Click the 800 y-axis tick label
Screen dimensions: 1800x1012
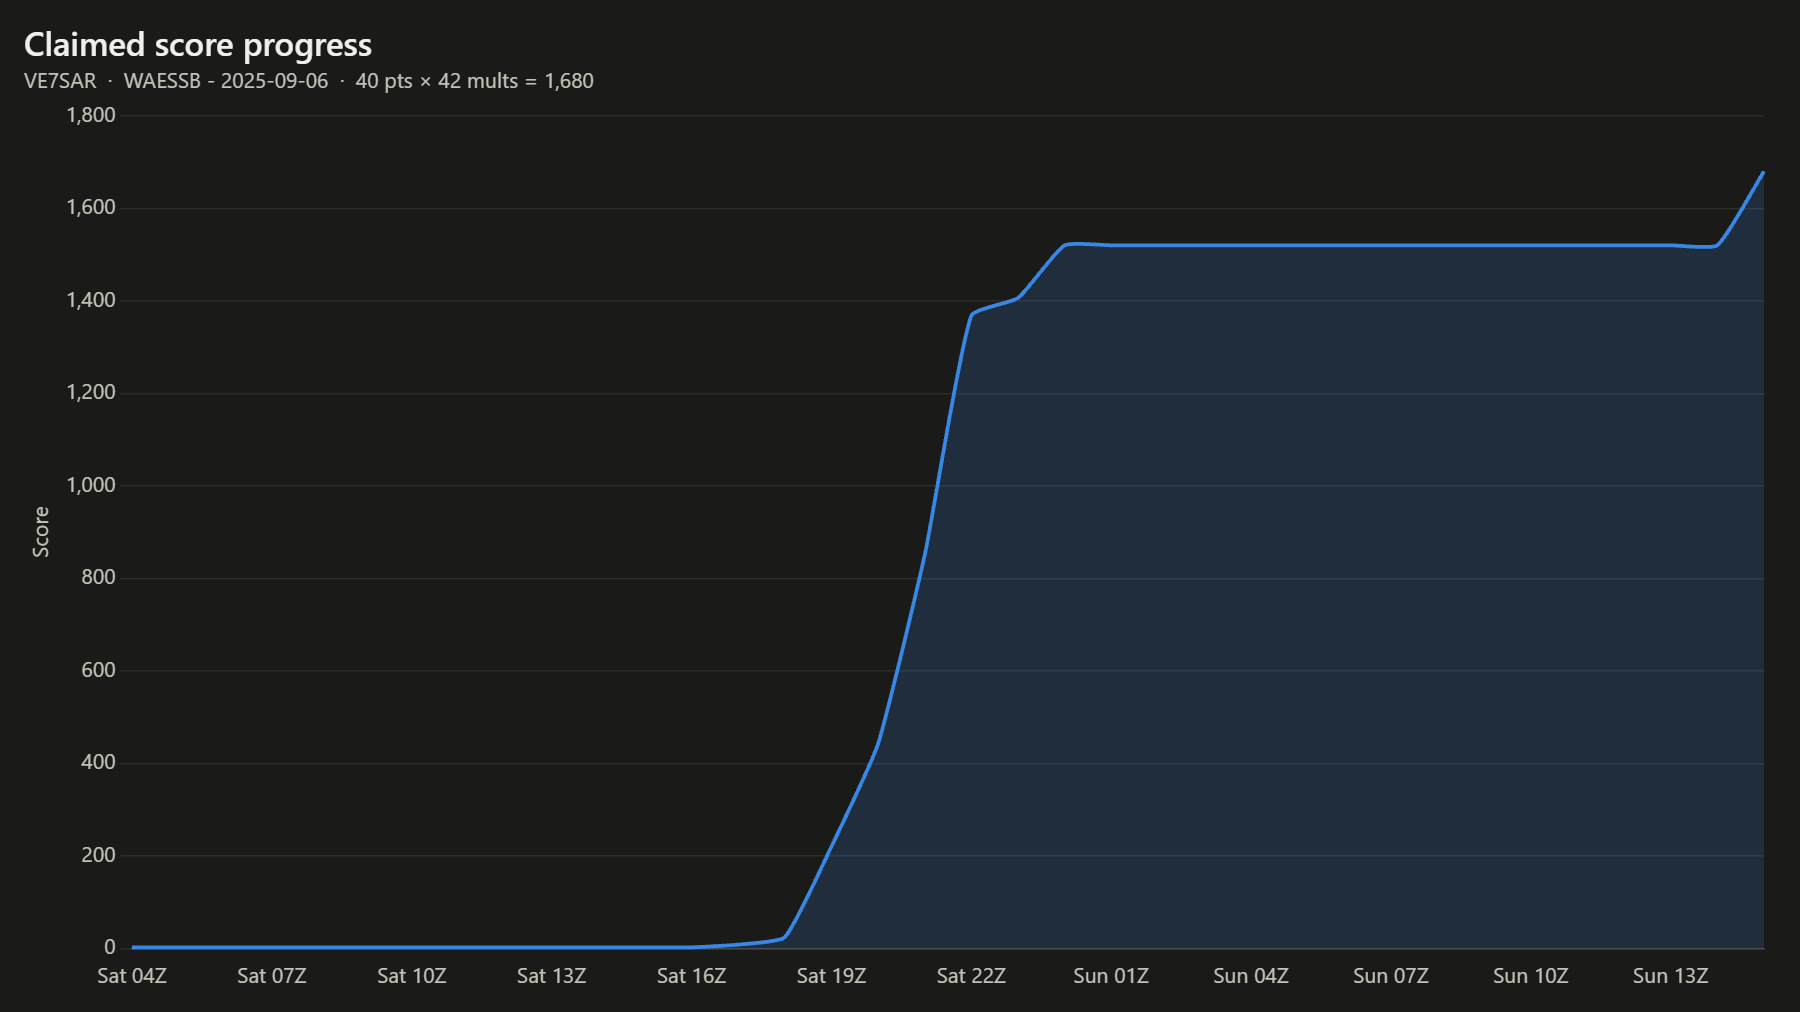[x=98, y=577]
